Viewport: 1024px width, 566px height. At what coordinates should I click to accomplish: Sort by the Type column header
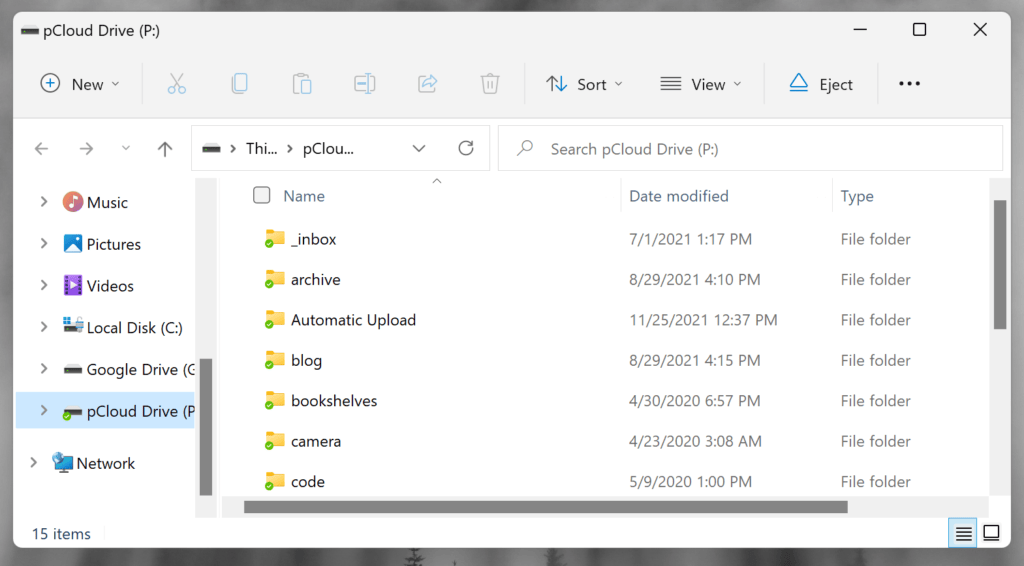(857, 196)
